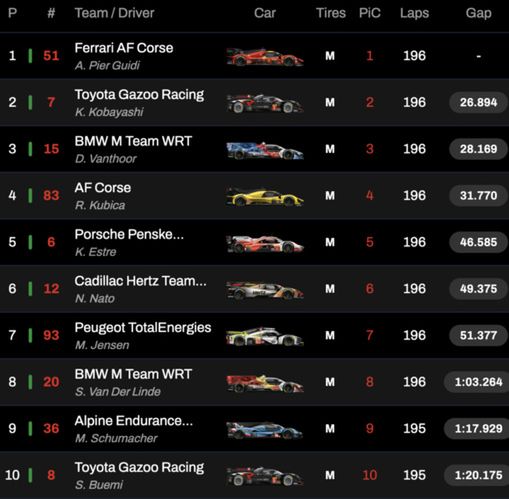Open the yellow AF Corse #83 car image
The image size is (509, 499).
coord(265,197)
